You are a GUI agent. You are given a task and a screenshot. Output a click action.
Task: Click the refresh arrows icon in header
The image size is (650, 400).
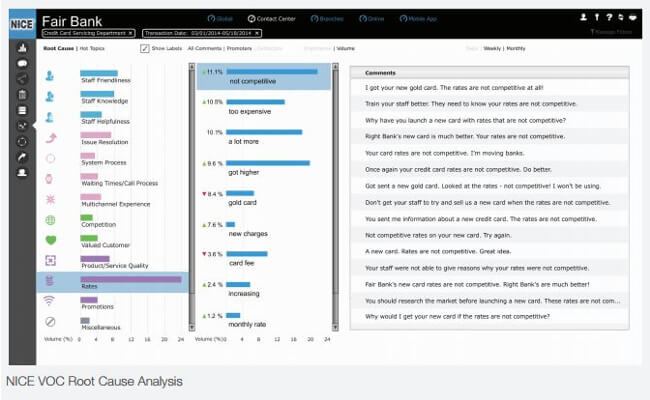coord(621,17)
